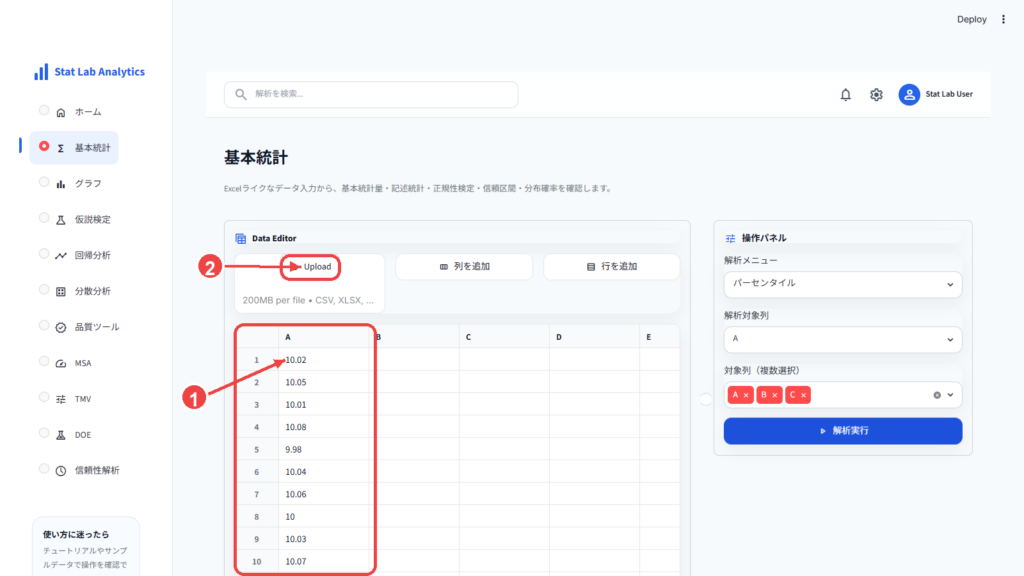Select the 品質ツール radio button

(x=44, y=325)
